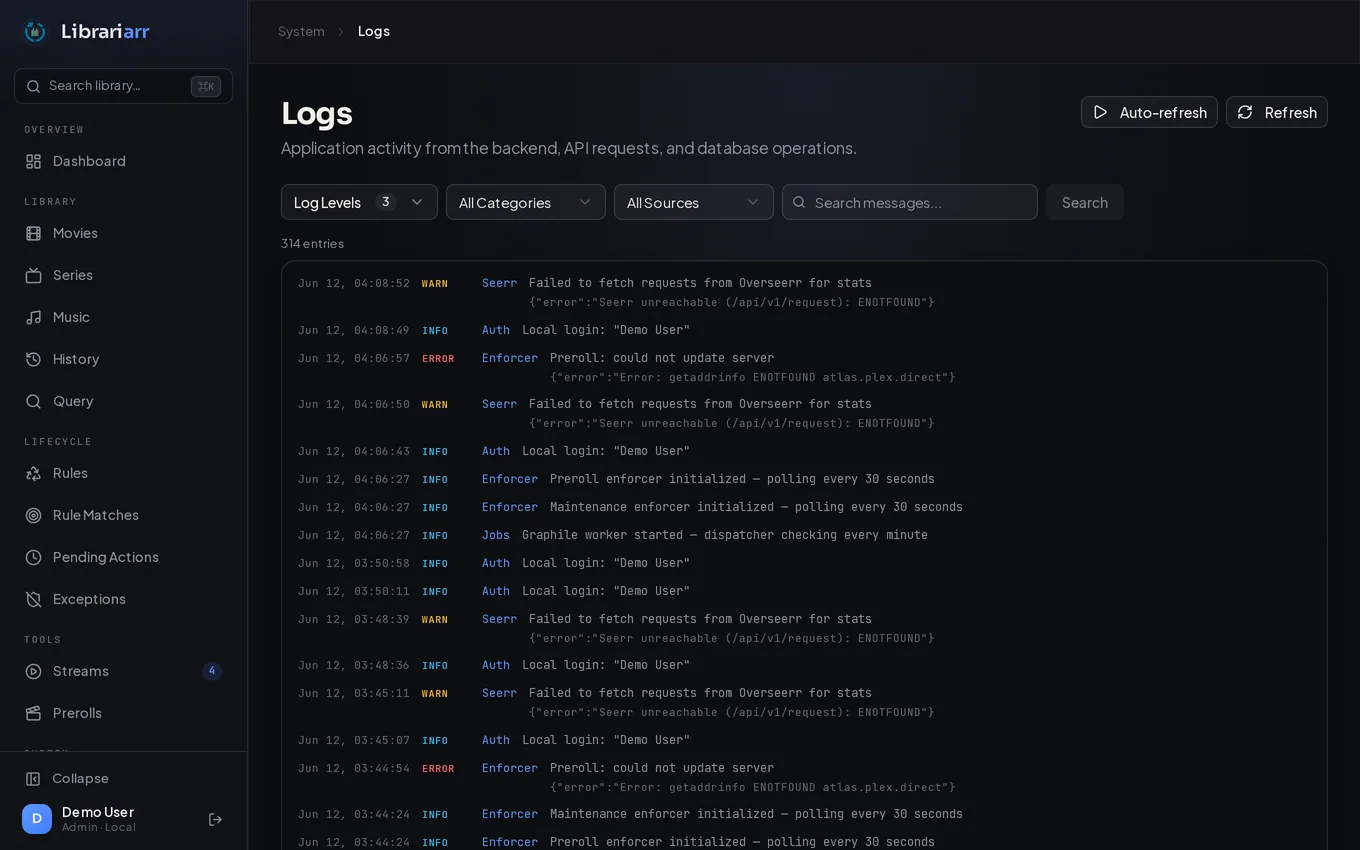The width and height of the screenshot is (1360, 850).
Task: Click the 04:06:50 Seerr ENOTFOUND JSON detail
Action: [732, 423]
